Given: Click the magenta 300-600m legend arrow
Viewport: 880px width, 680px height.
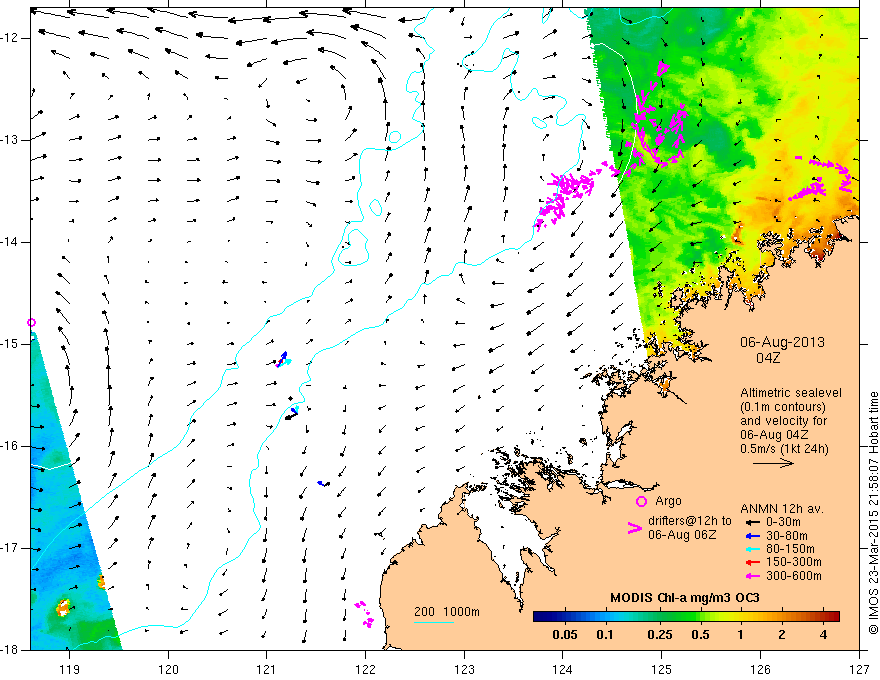Looking at the screenshot, I should (752, 576).
